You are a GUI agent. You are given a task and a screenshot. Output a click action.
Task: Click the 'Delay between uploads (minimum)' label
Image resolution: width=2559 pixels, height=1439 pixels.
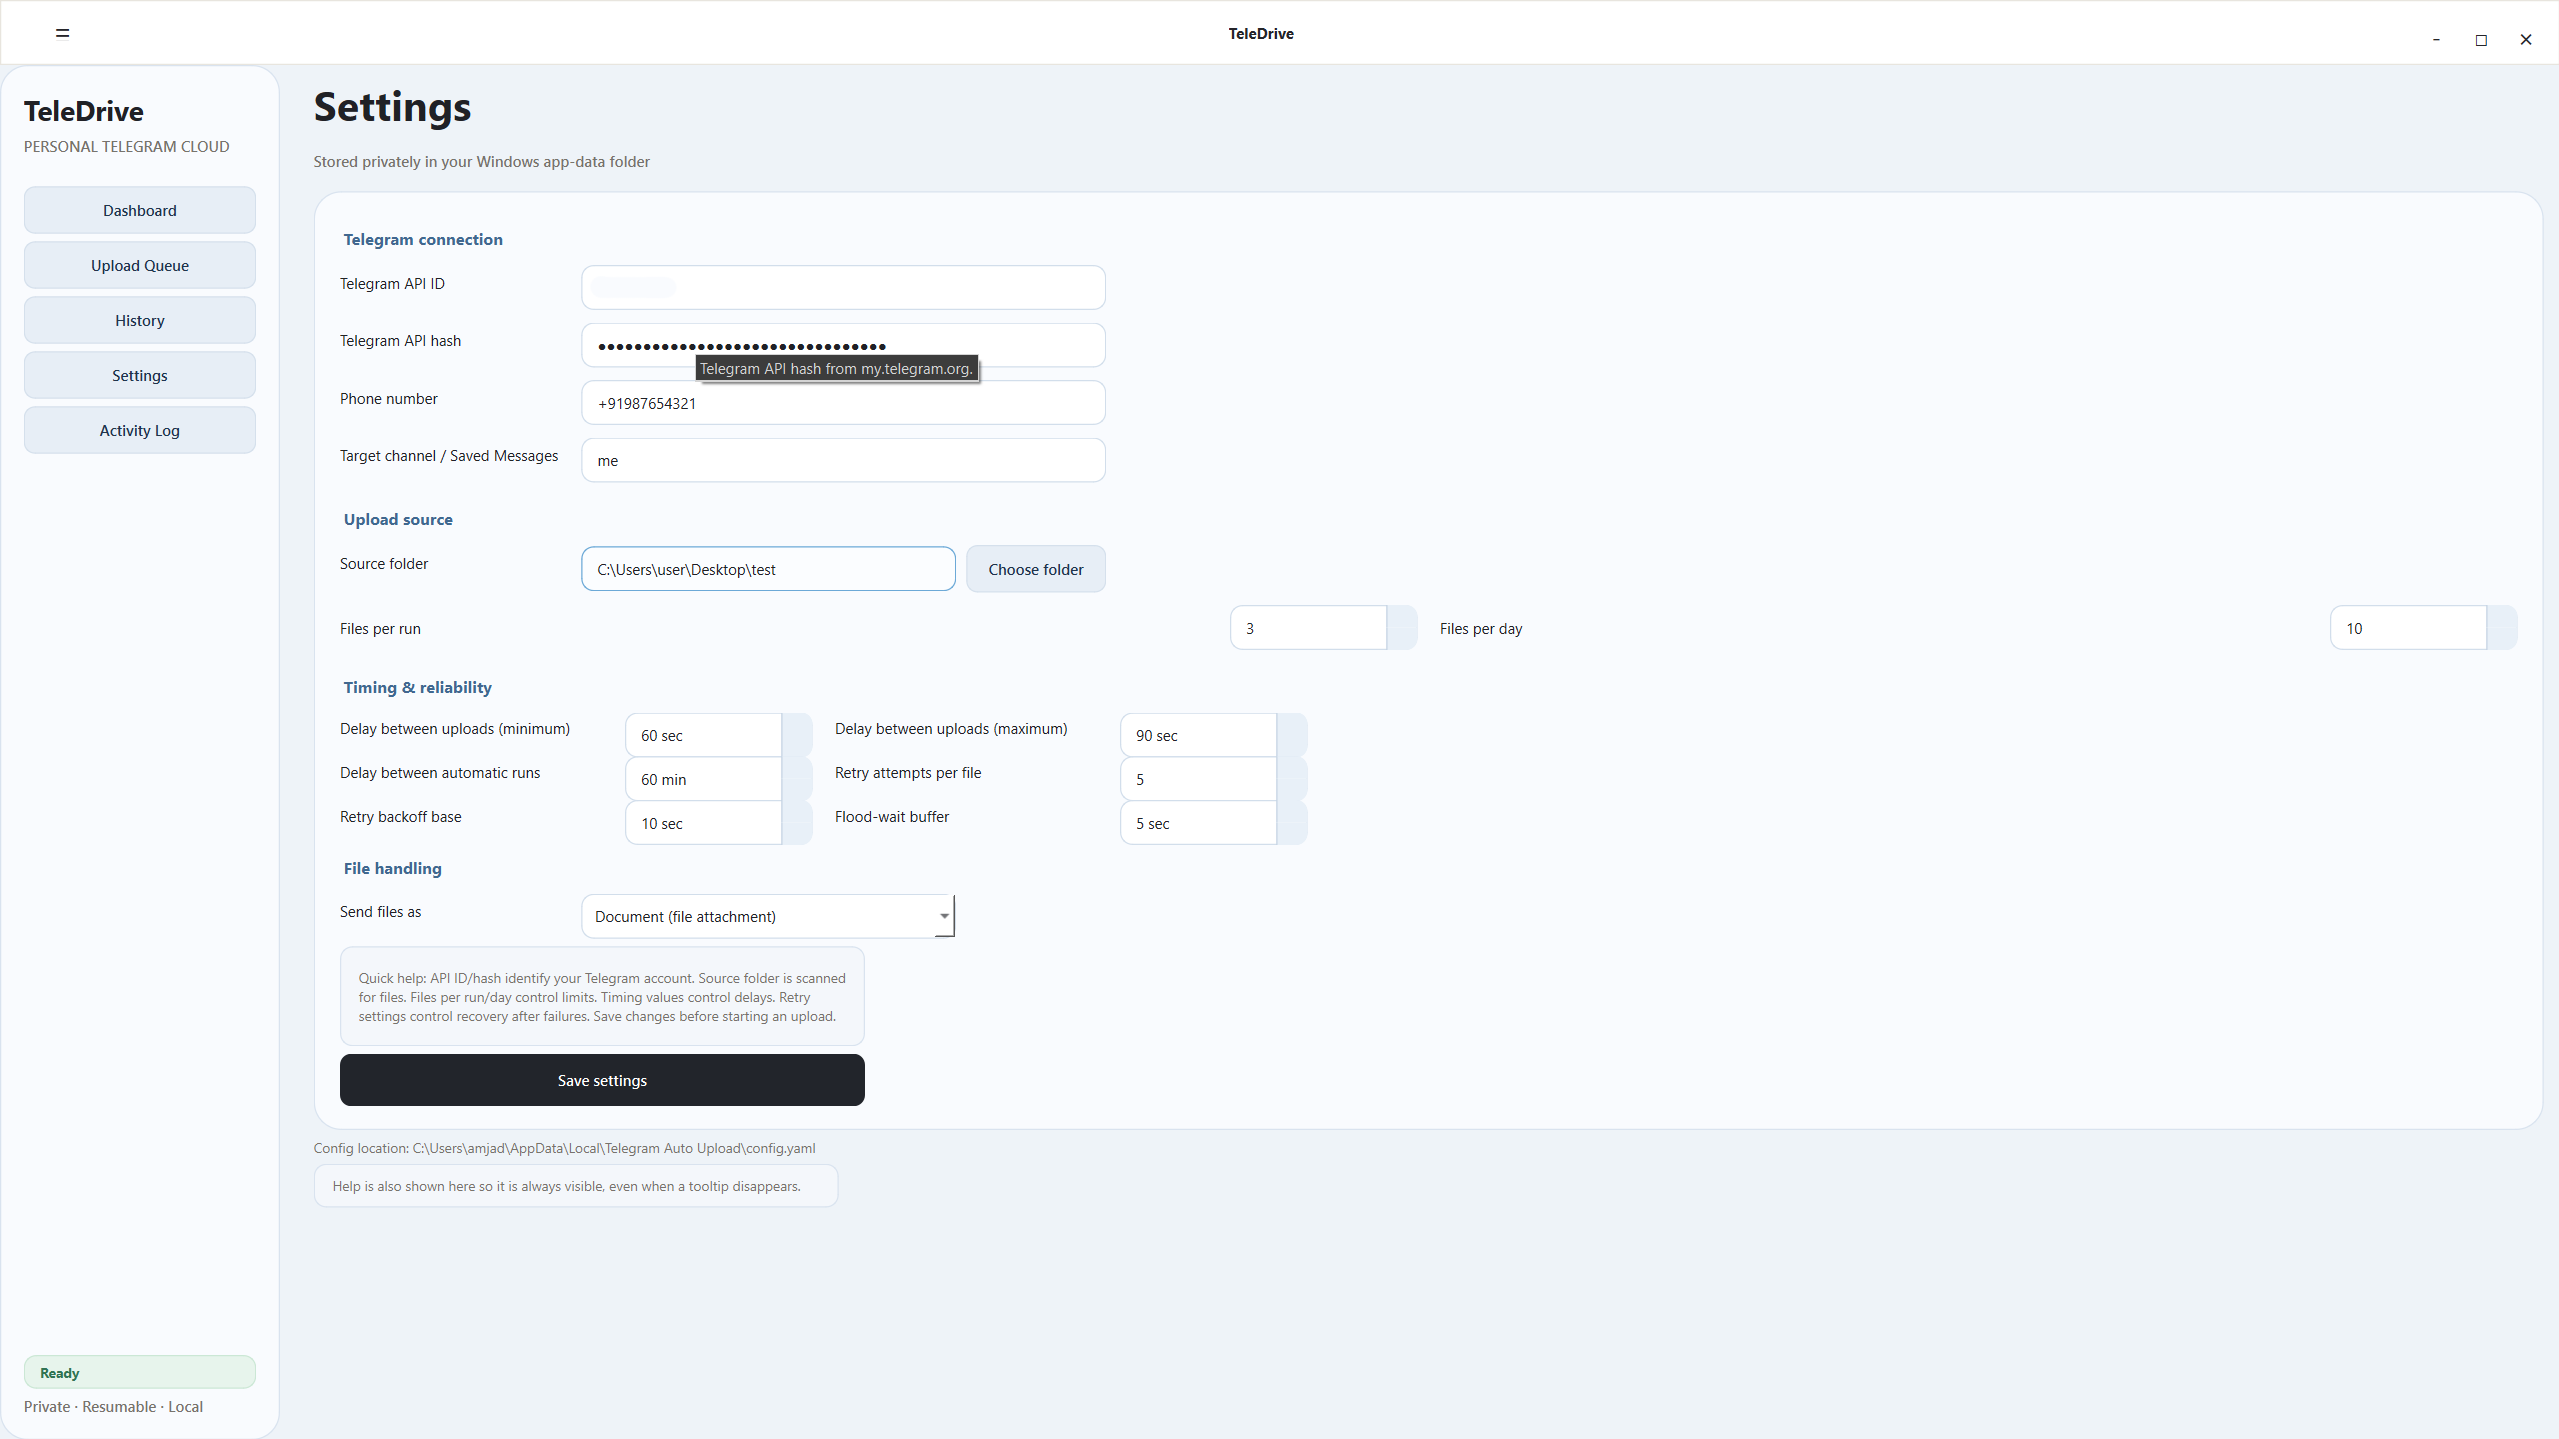(455, 729)
